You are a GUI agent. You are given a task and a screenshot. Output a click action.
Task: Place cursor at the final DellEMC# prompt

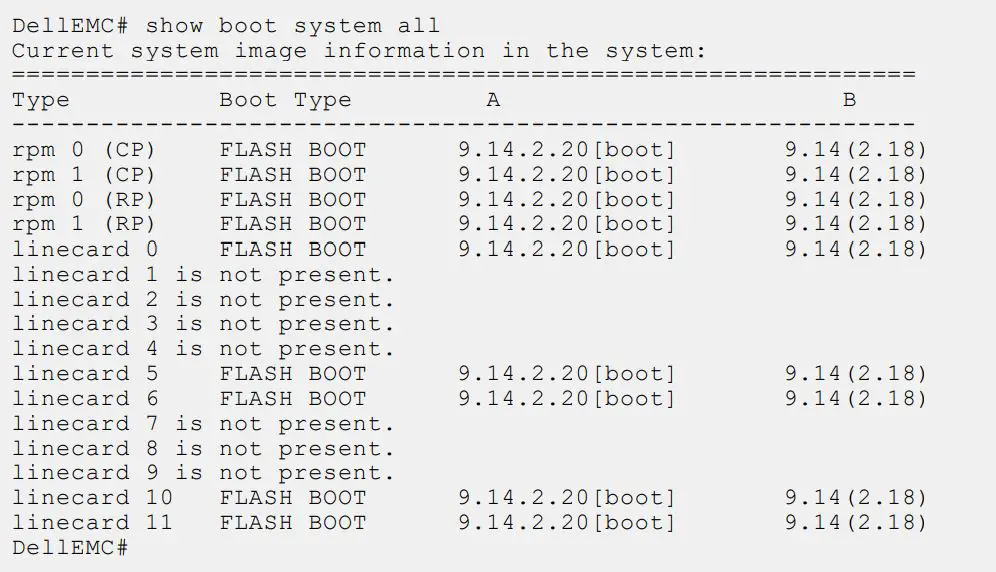pos(134,548)
